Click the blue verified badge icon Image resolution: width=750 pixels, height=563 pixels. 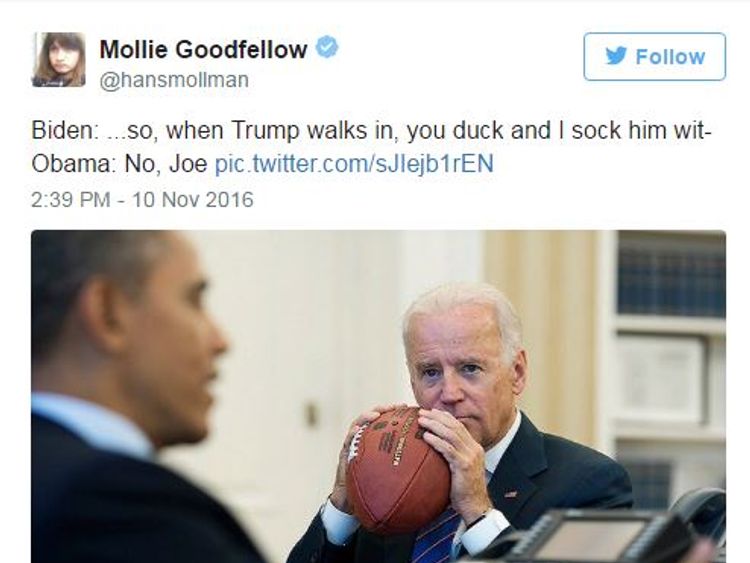(x=327, y=47)
